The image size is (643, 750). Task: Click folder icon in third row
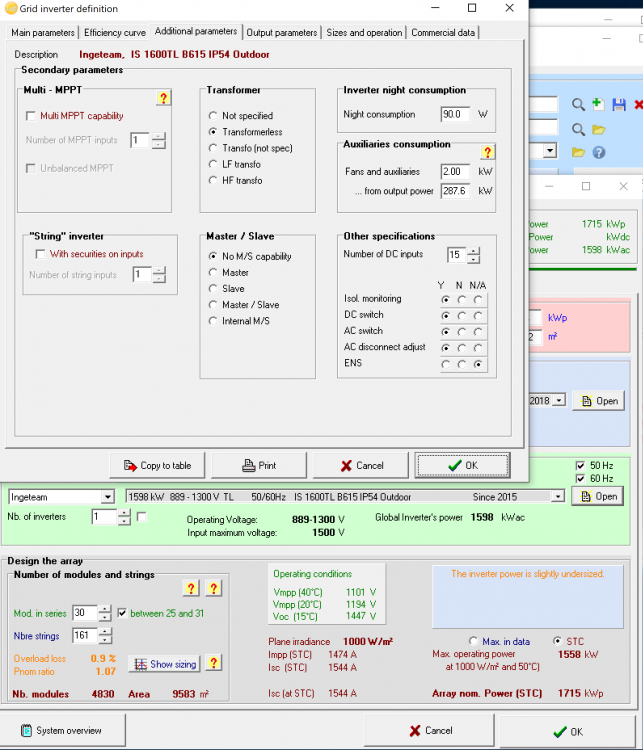pyautogui.click(x=578, y=152)
